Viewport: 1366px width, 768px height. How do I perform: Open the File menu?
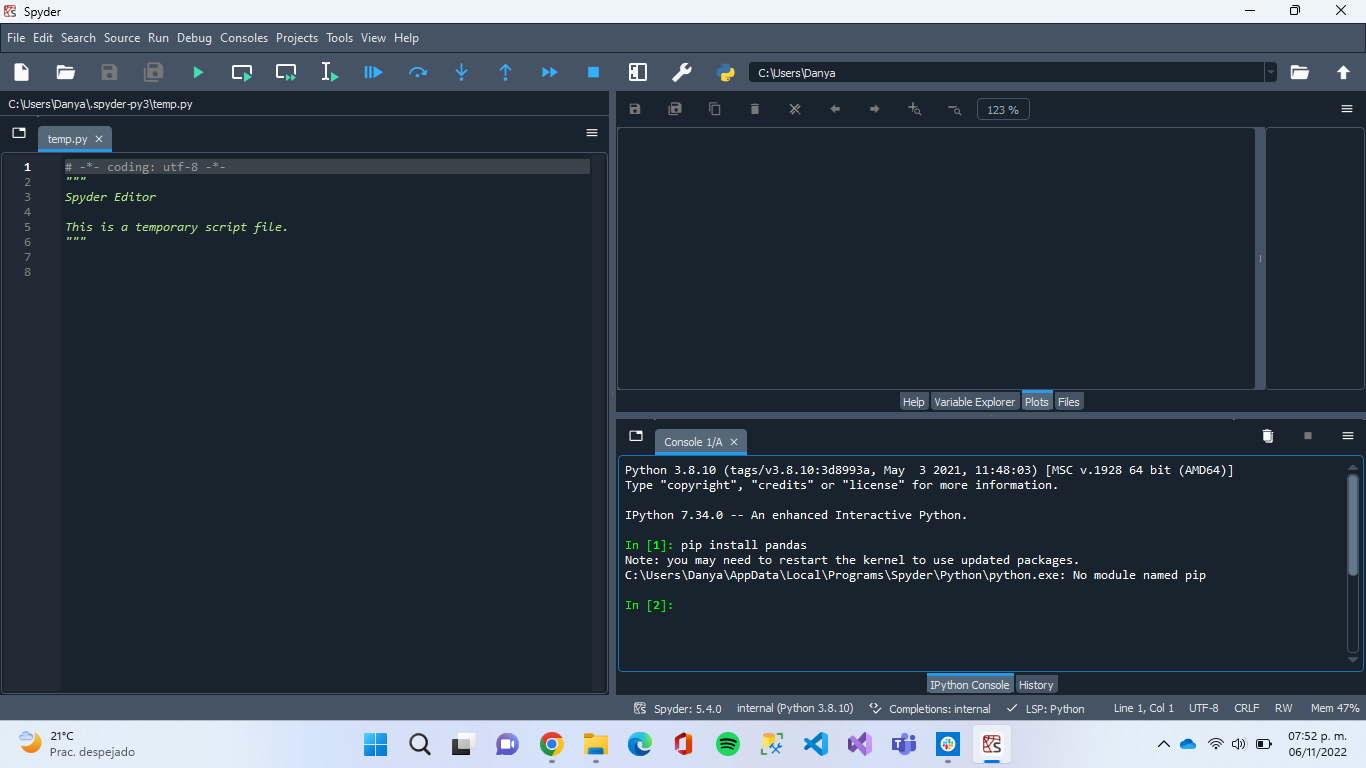pyautogui.click(x=16, y=38)
